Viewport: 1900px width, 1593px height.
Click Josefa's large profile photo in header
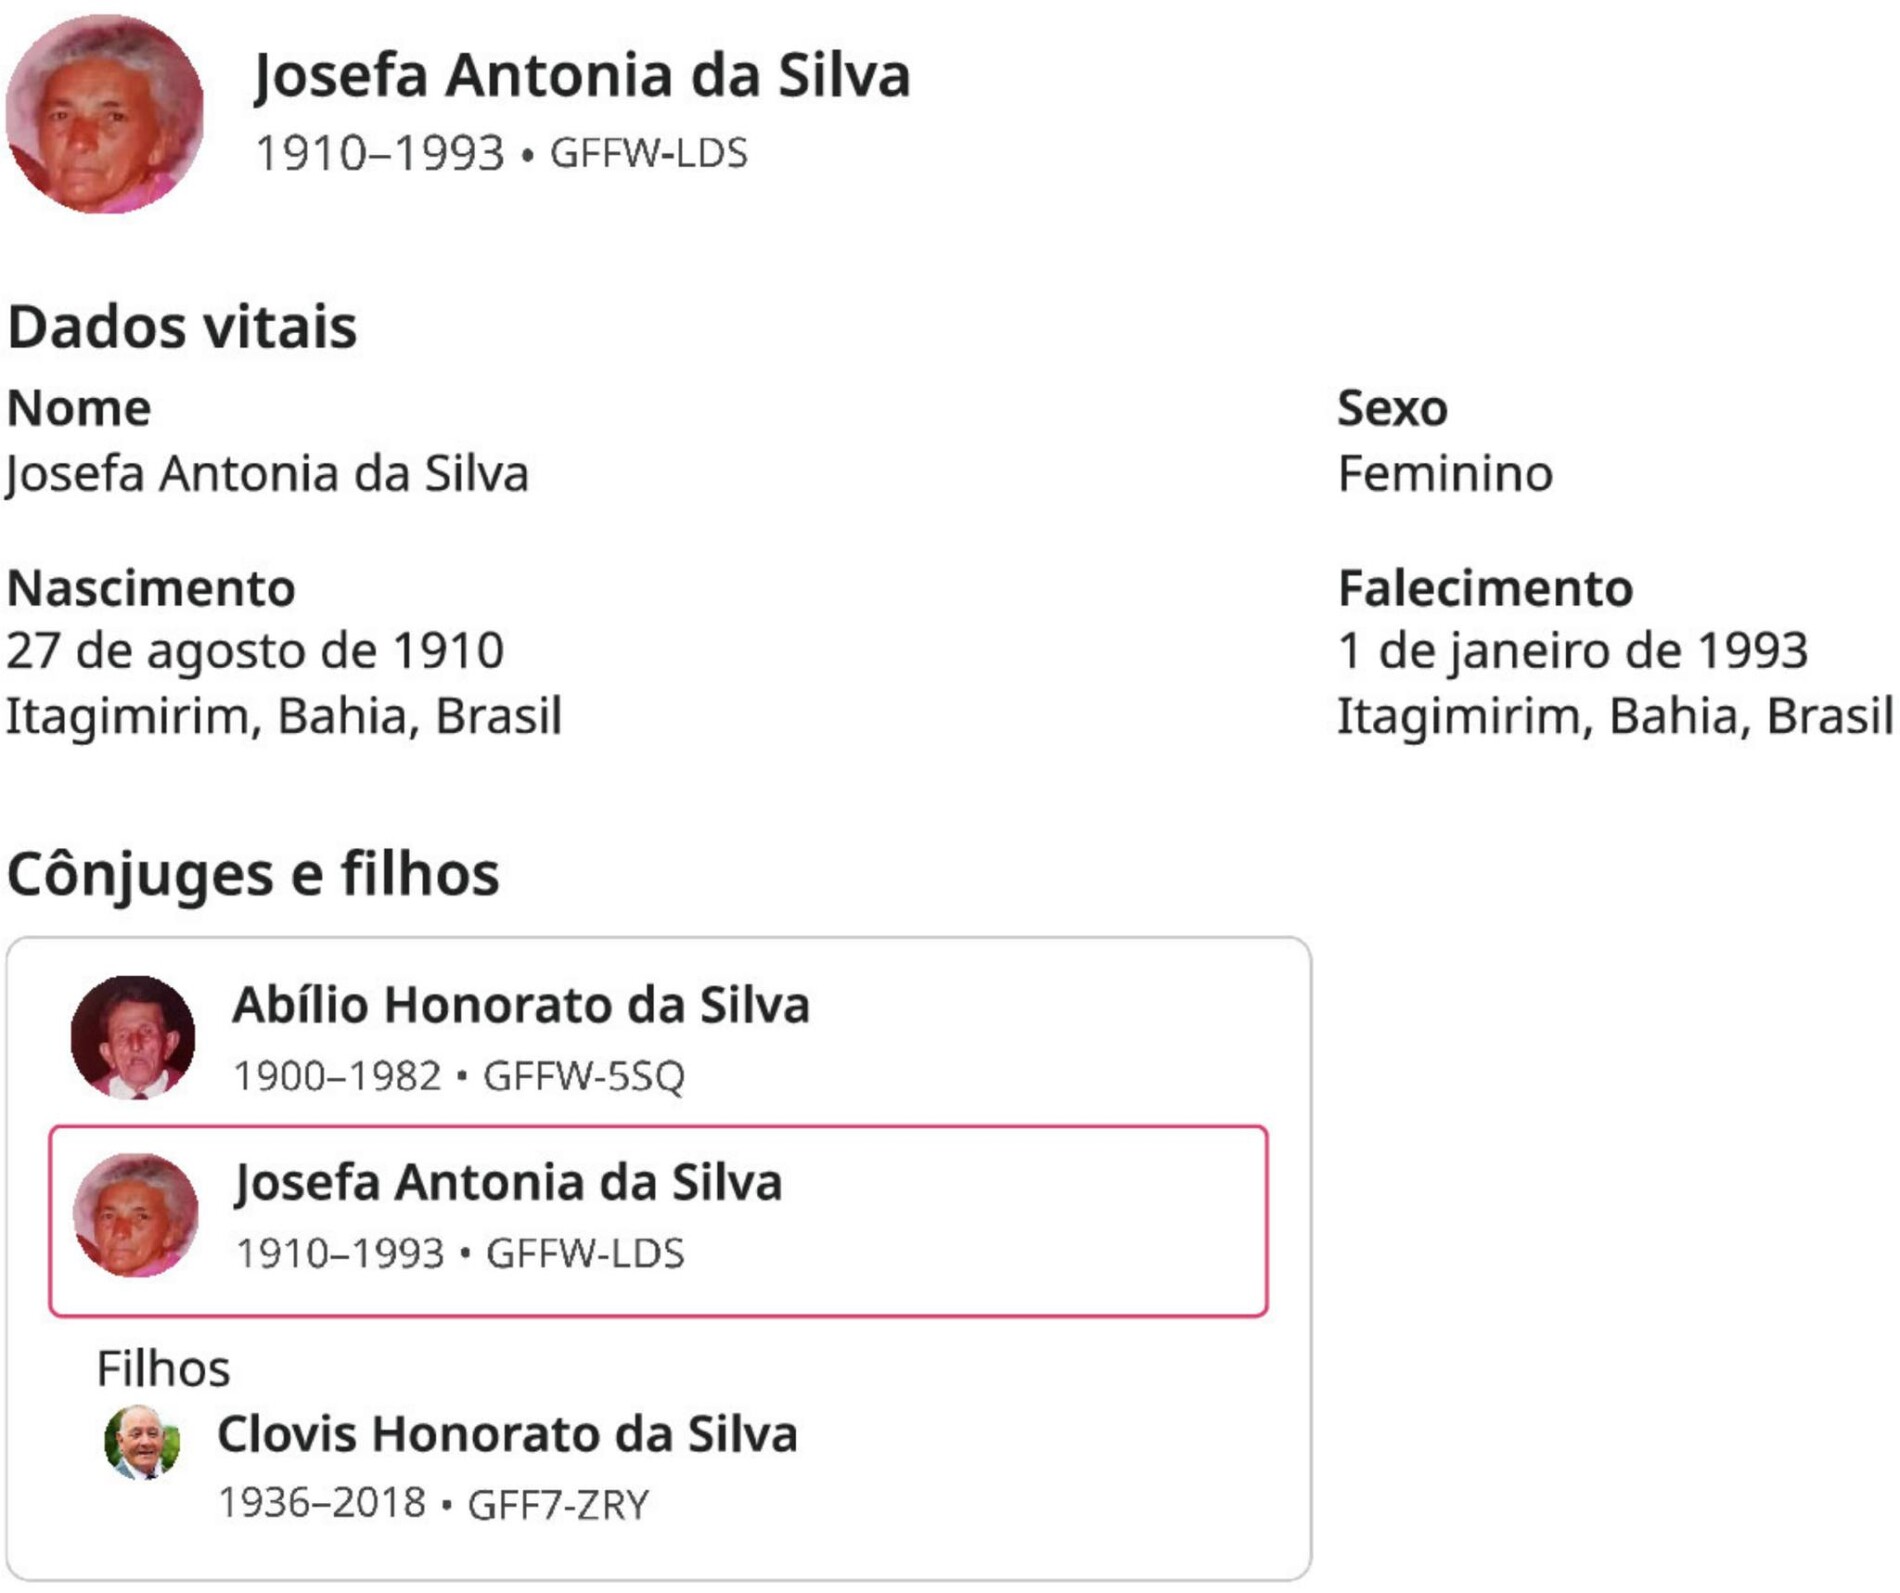click(105, 113)
